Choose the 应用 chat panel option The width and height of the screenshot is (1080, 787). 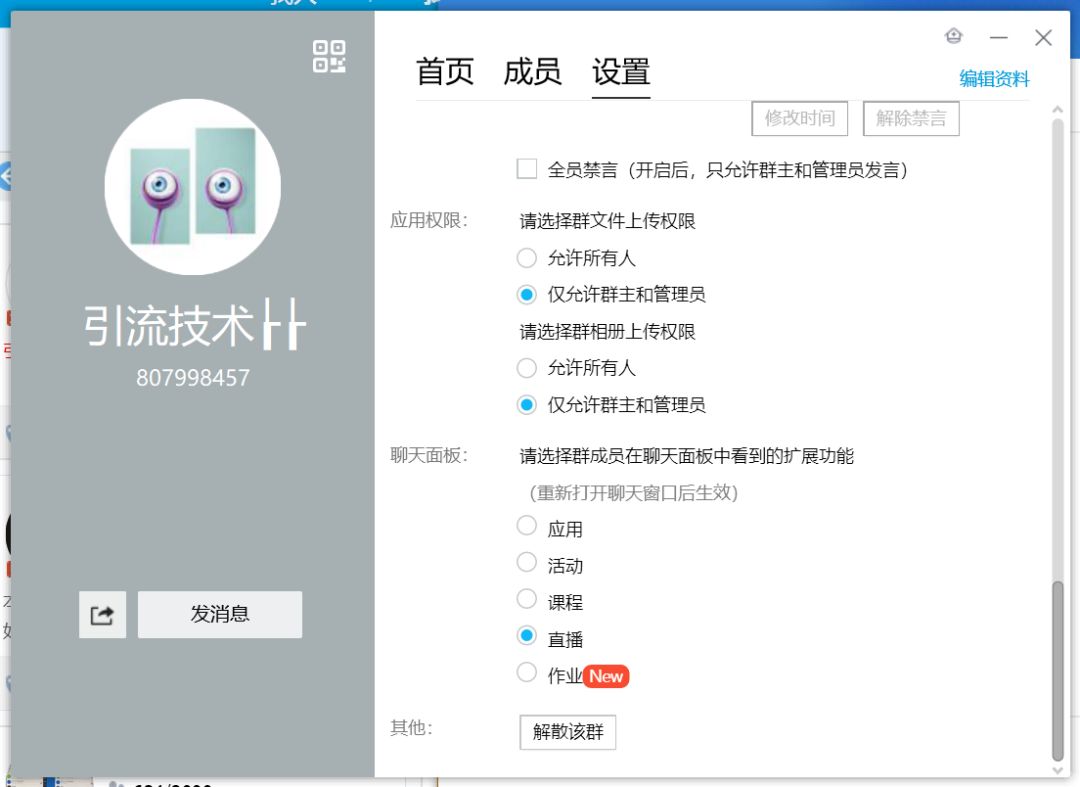(x=527, y=525)
